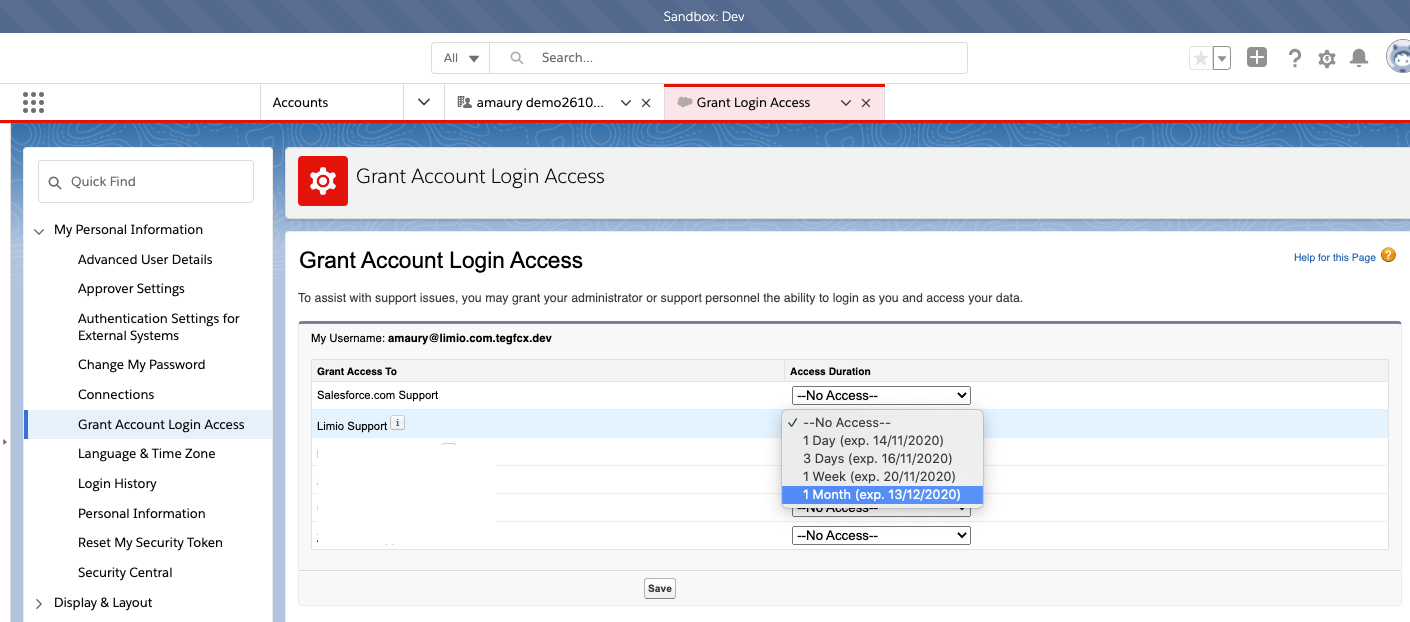Select 1 Month (exp. 13/12/2020) option

click(881, 495)
